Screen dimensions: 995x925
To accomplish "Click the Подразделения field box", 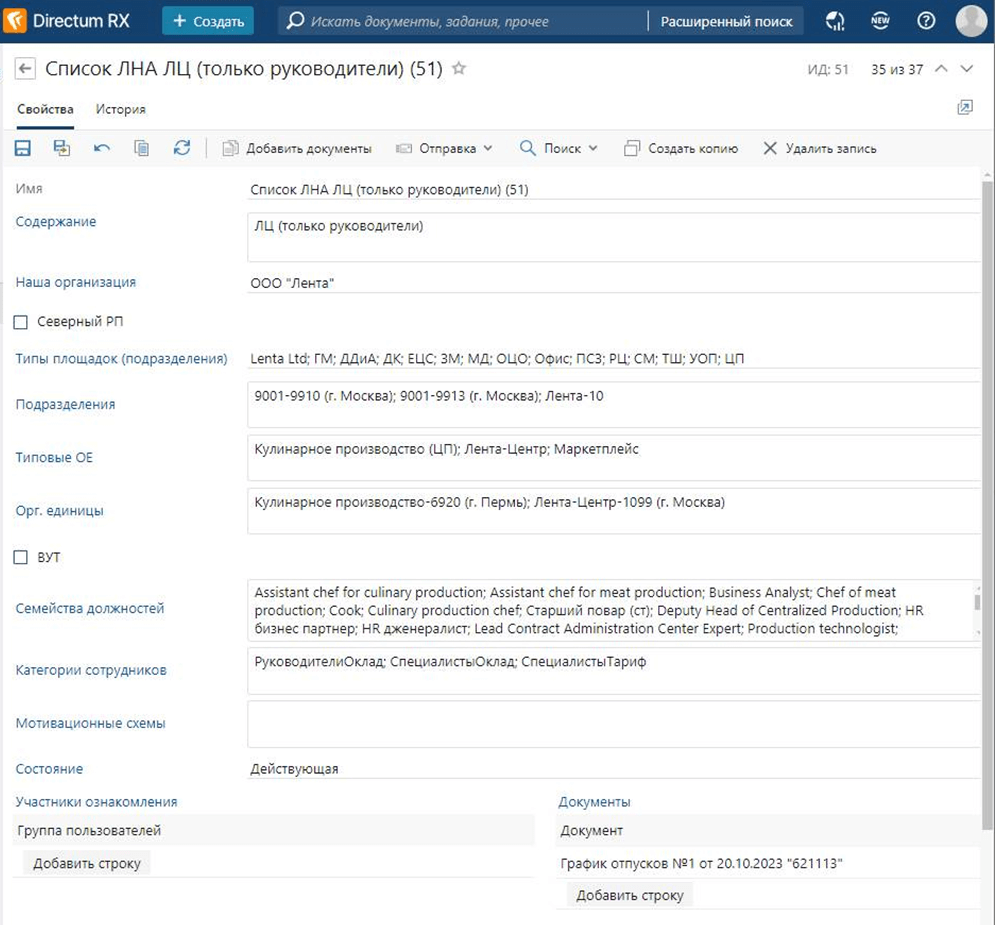I will tap(614, 405).
